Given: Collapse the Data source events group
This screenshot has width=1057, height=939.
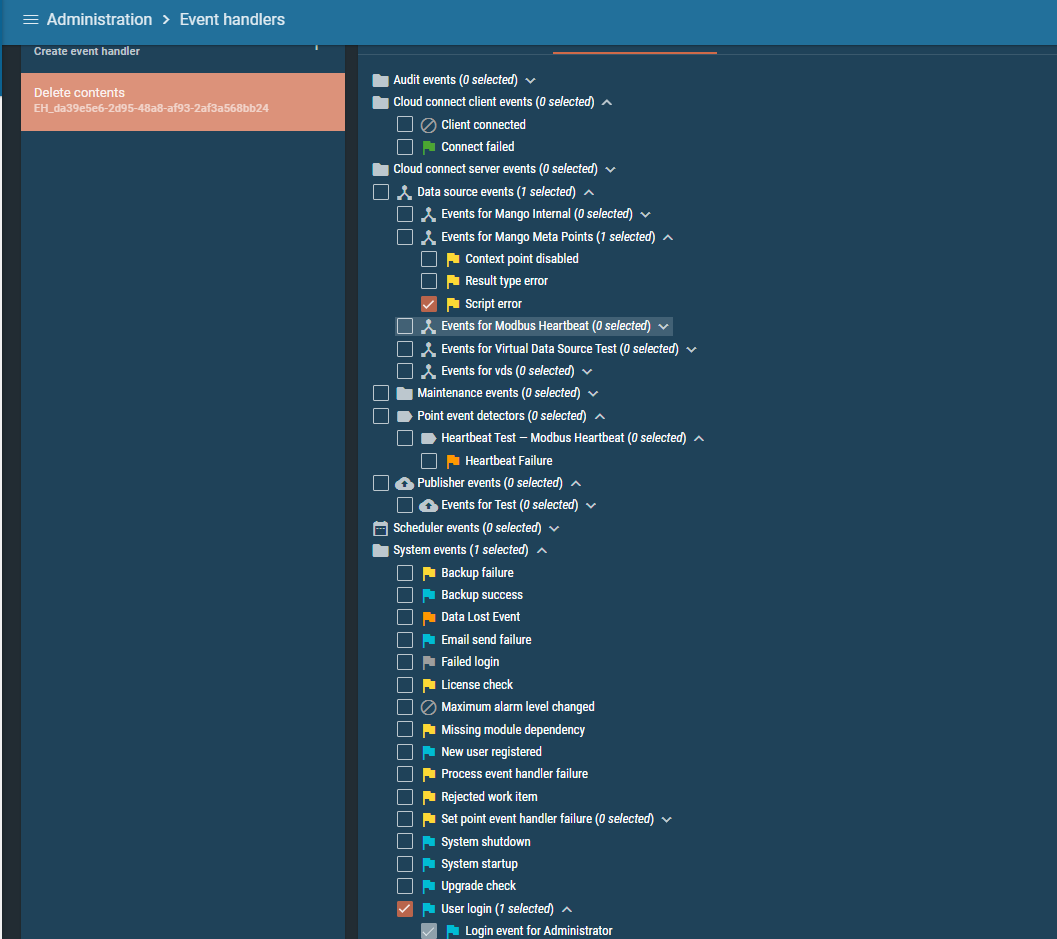Looking at the screenshot, I should pyautogui.click(x=589, y=192).
